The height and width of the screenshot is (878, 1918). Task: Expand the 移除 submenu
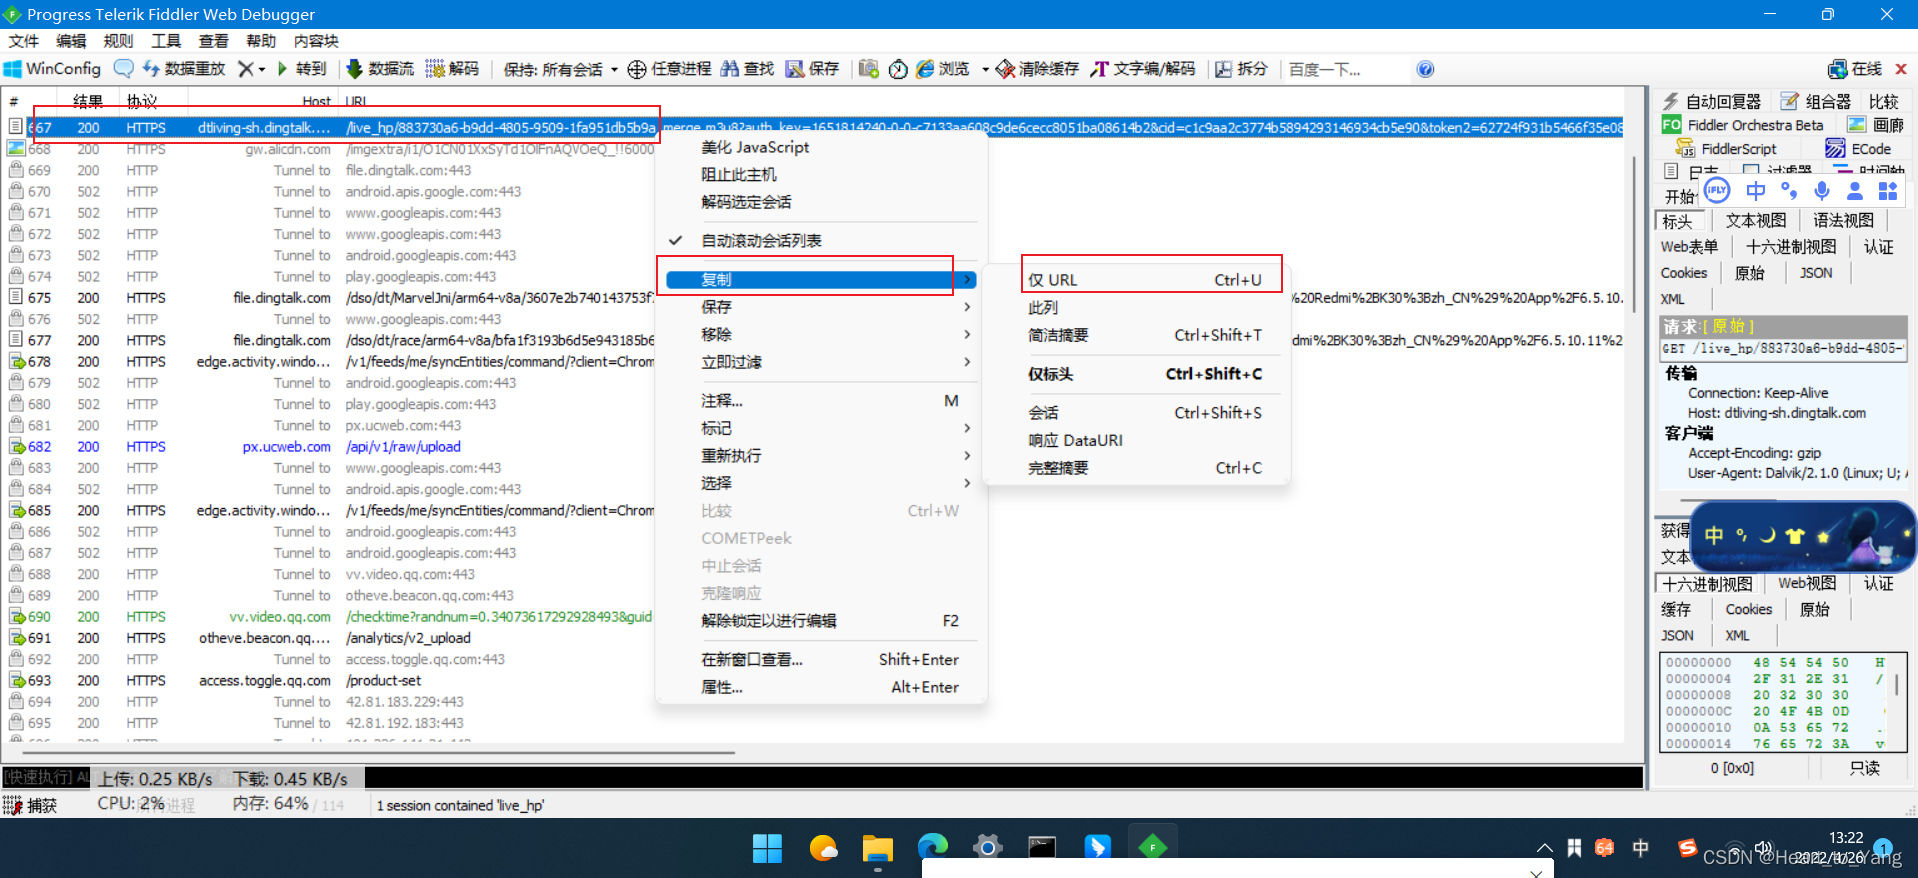[x=820, y=334]
